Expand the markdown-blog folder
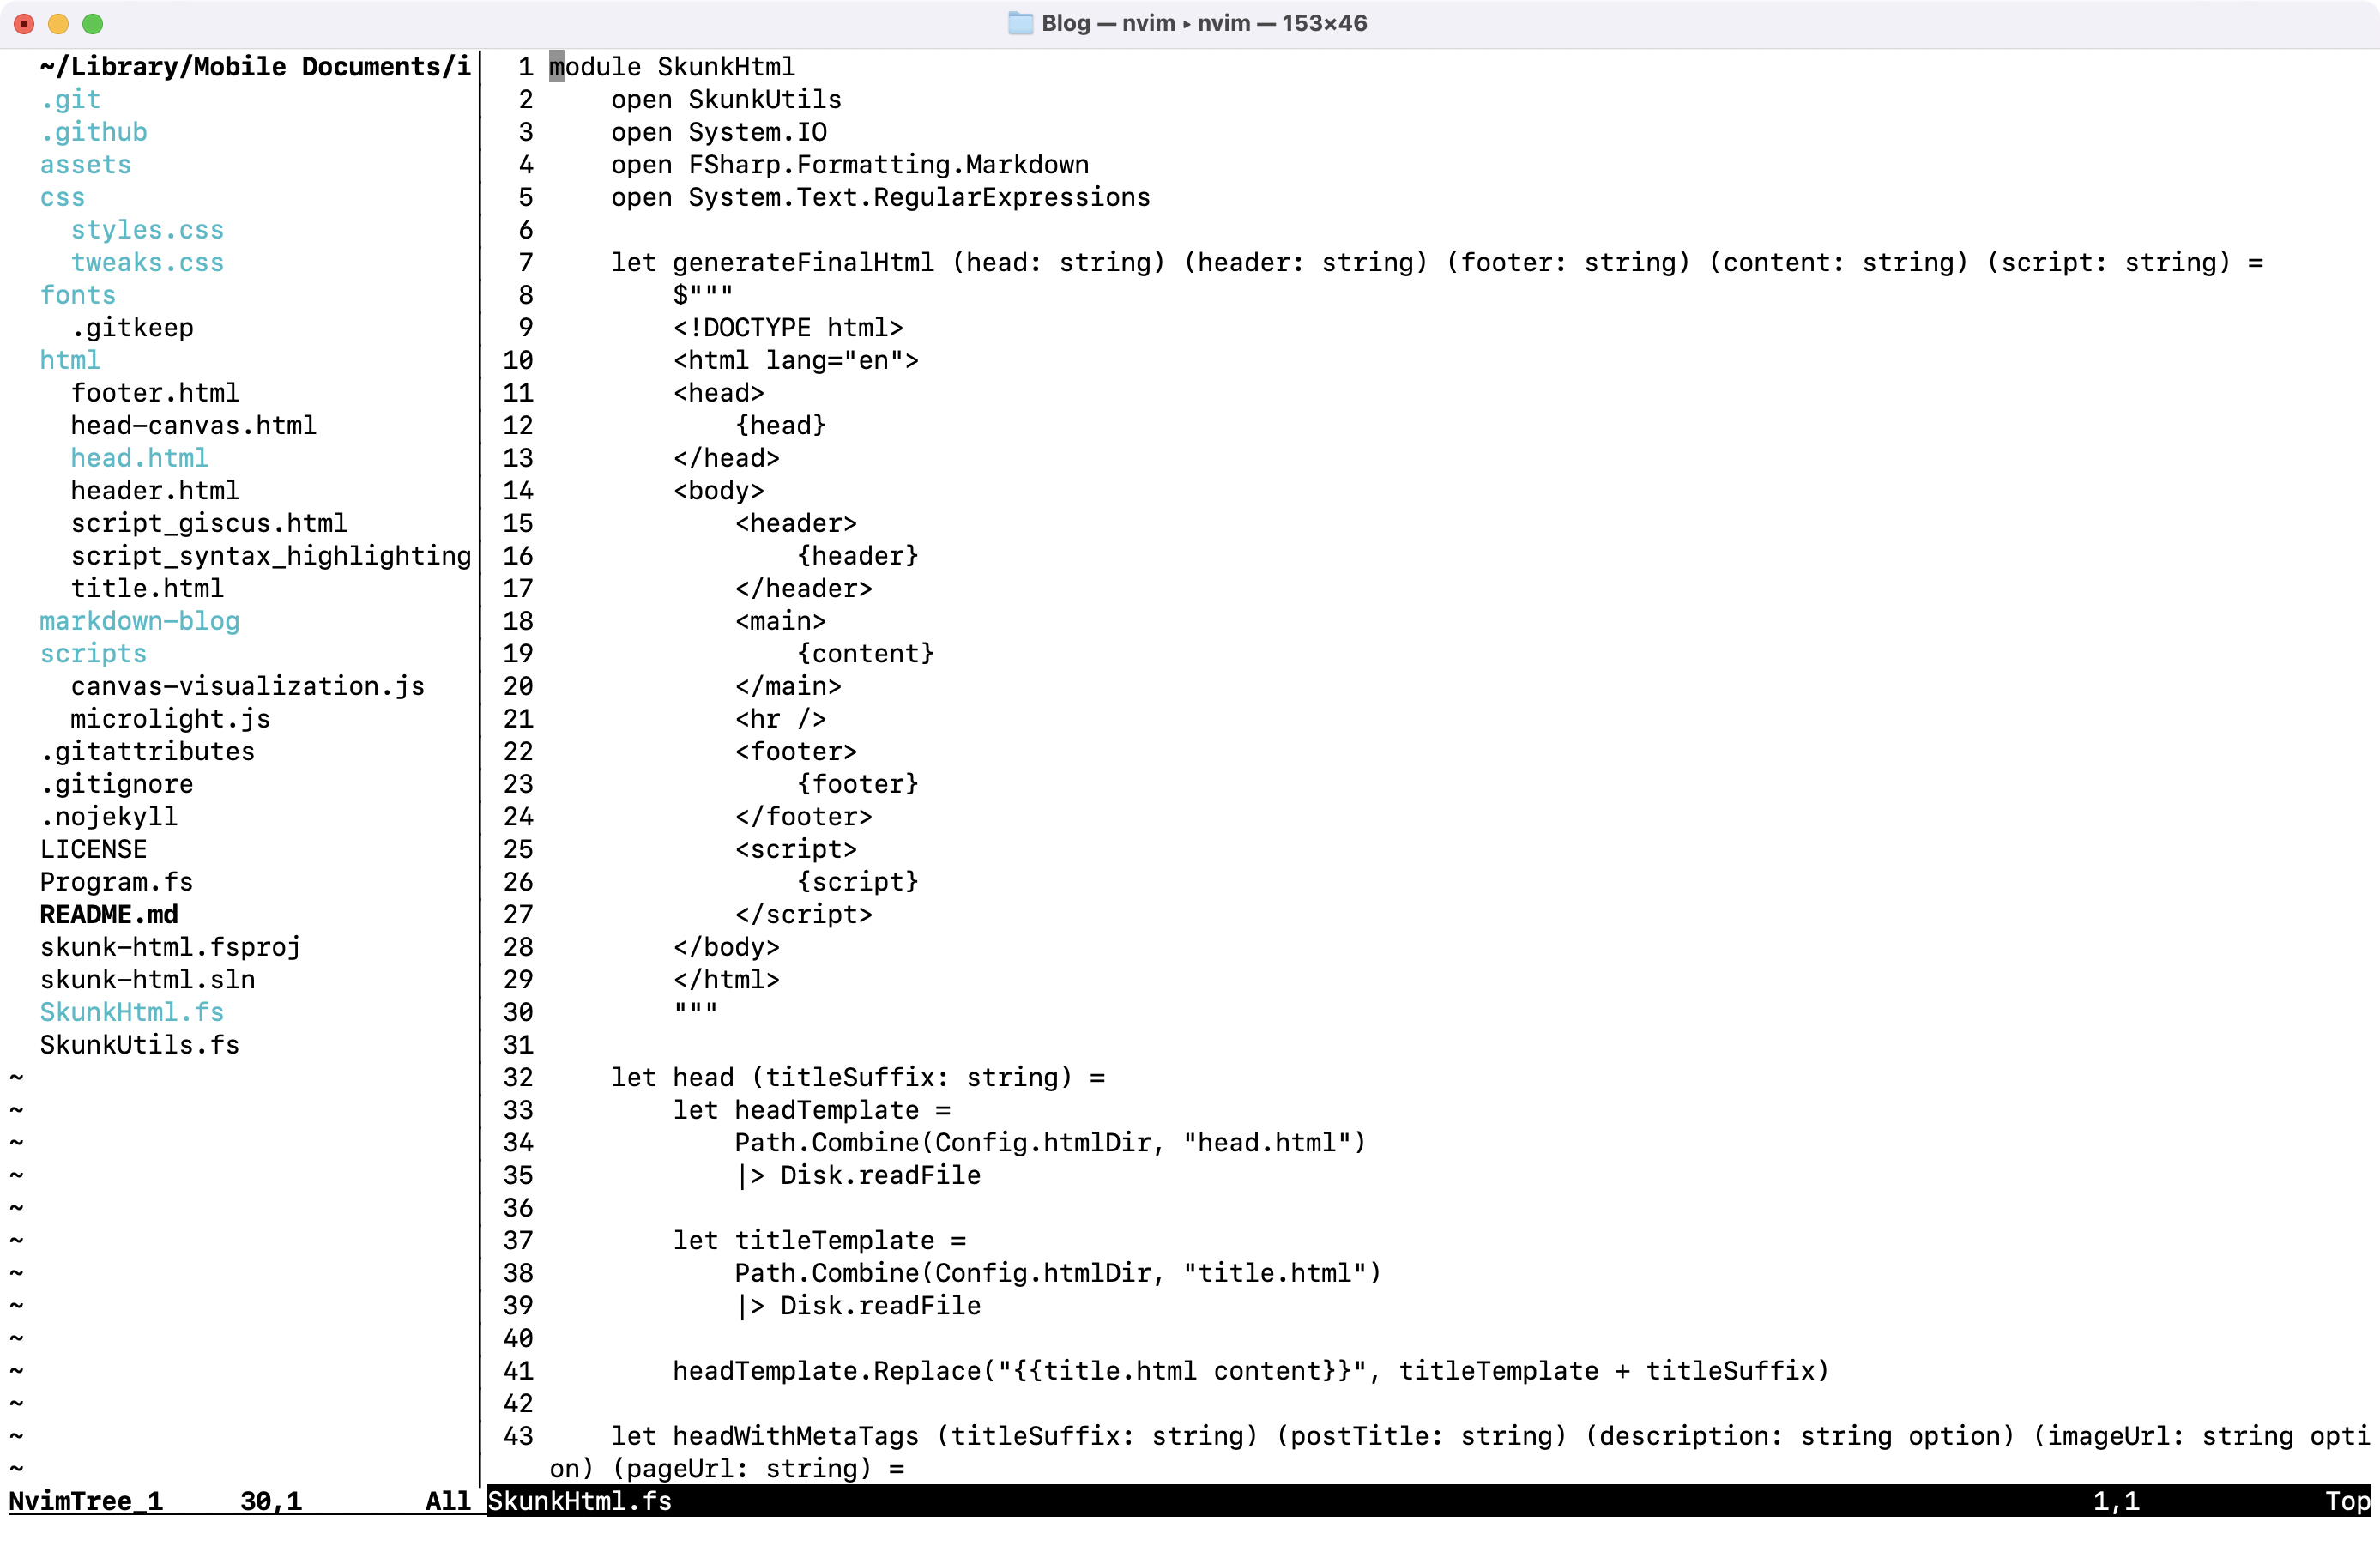Screen dimensions: 2380x1558 point(139,621)
